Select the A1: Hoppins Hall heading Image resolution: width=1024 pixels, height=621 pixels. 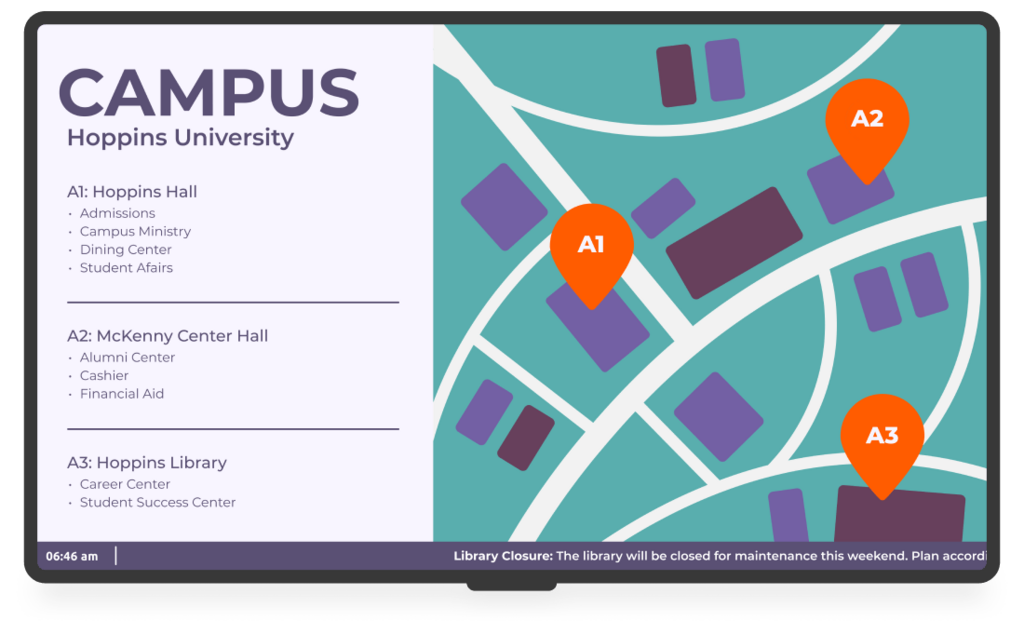pyautogui.click(x=132, y=192)
